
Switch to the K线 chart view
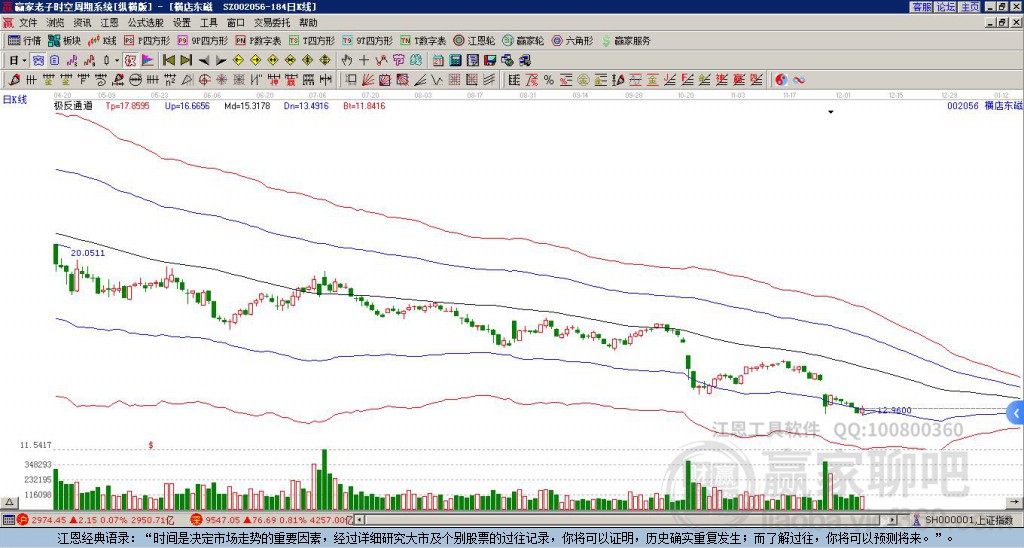click(102, 40)
